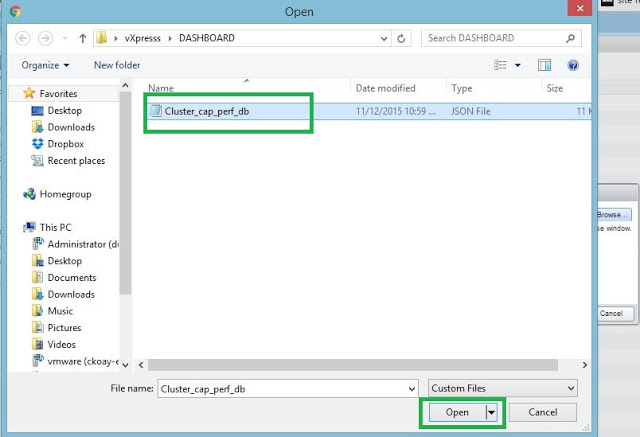Expand the File name dropdown arrow

[x=411, y=387]
